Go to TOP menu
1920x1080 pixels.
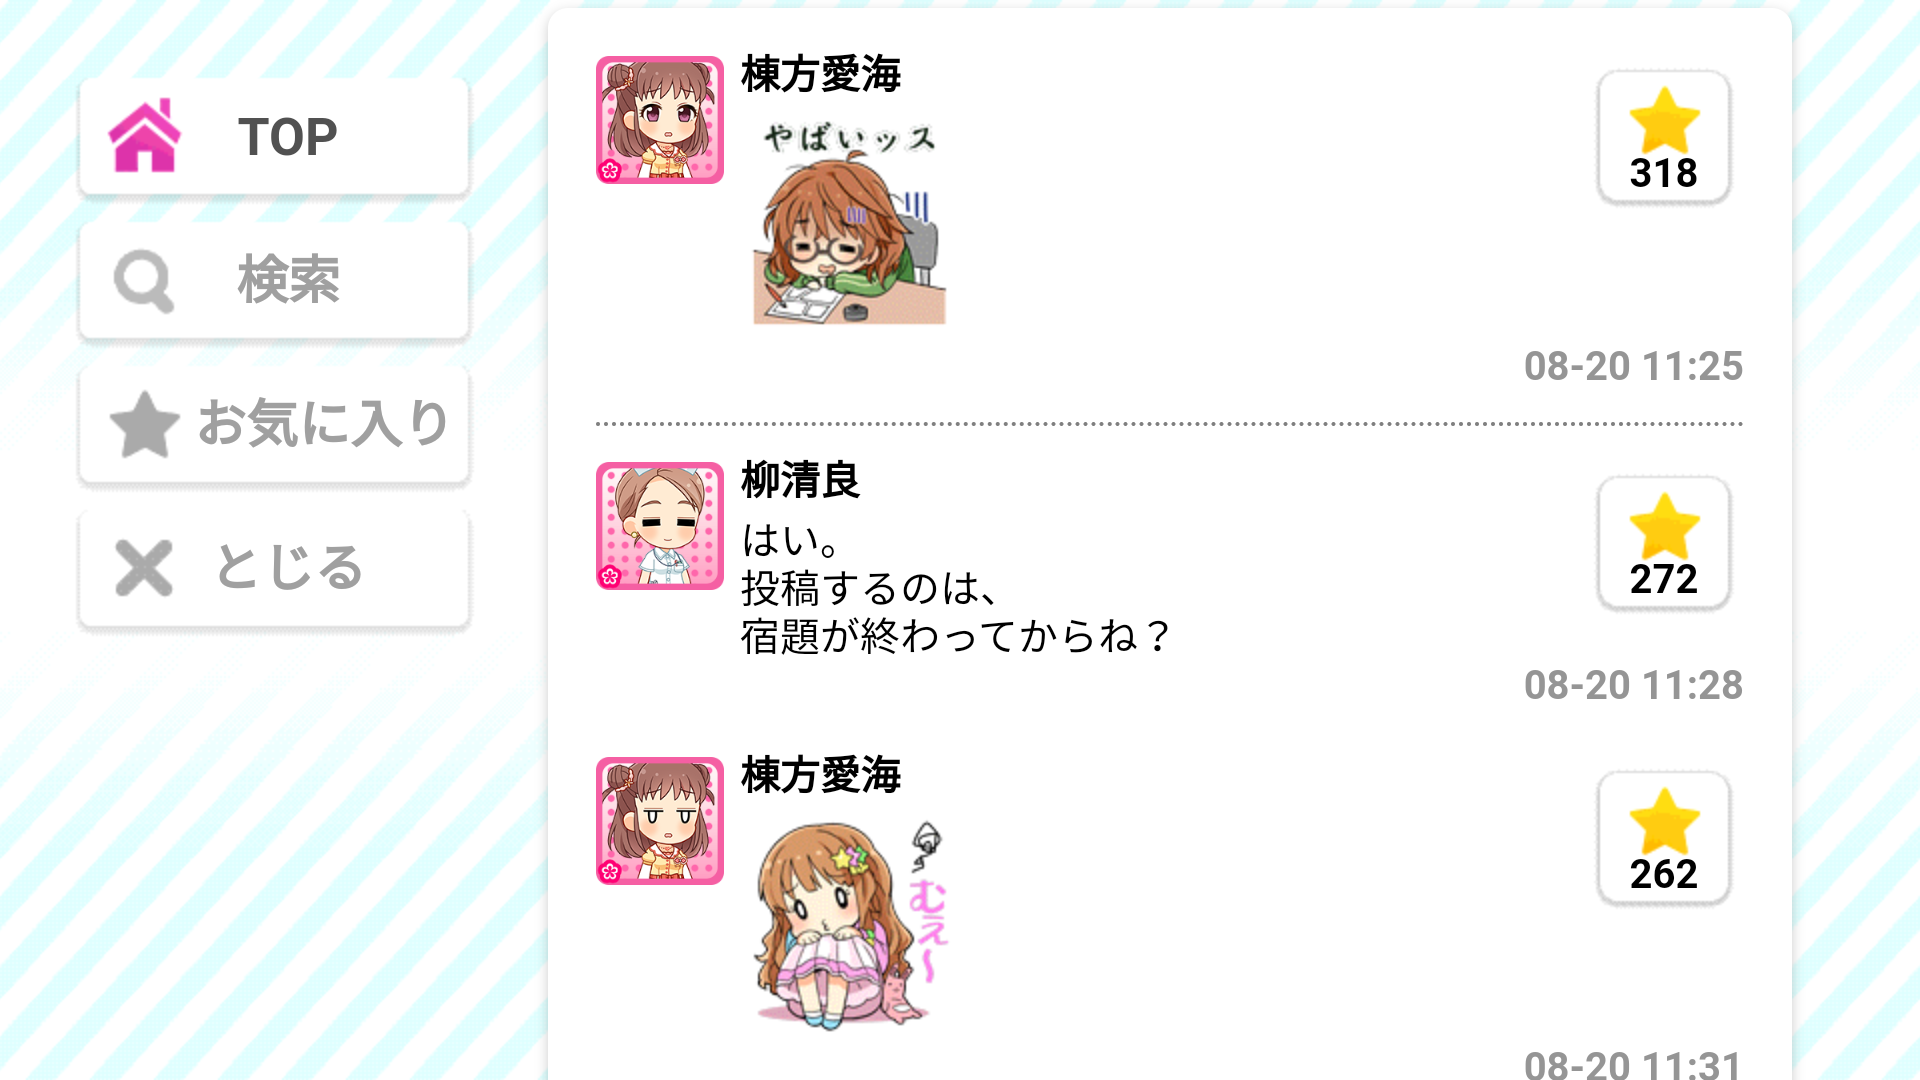[x=274, y=137]
